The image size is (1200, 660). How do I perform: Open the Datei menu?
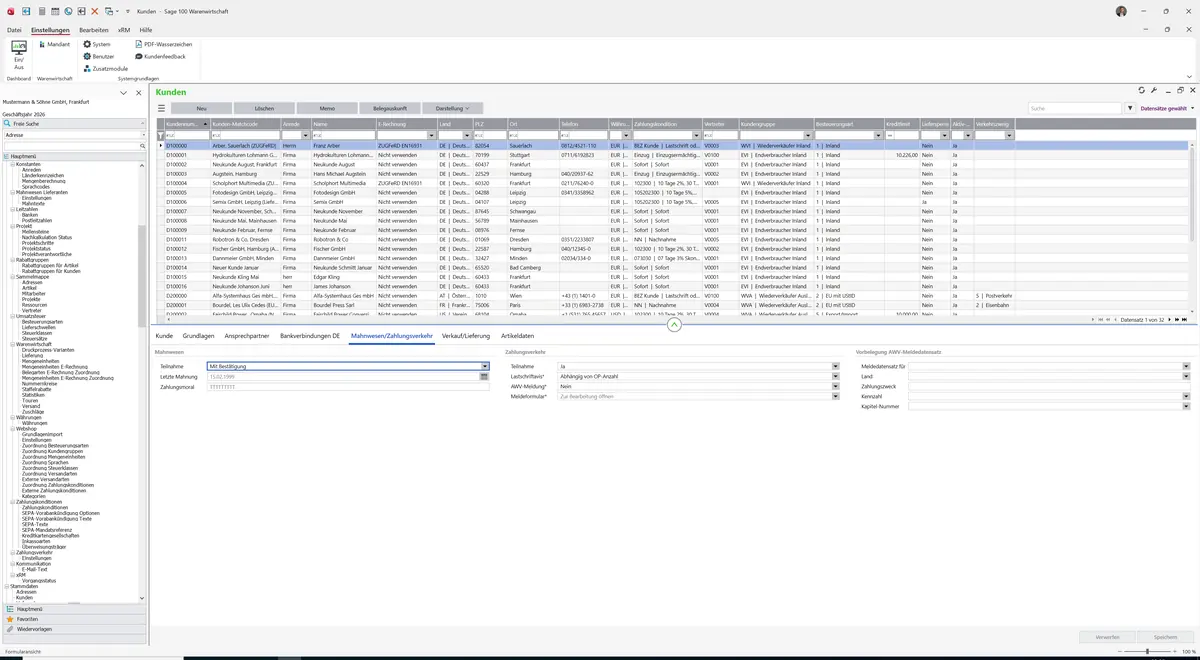[x=14, y=30]
